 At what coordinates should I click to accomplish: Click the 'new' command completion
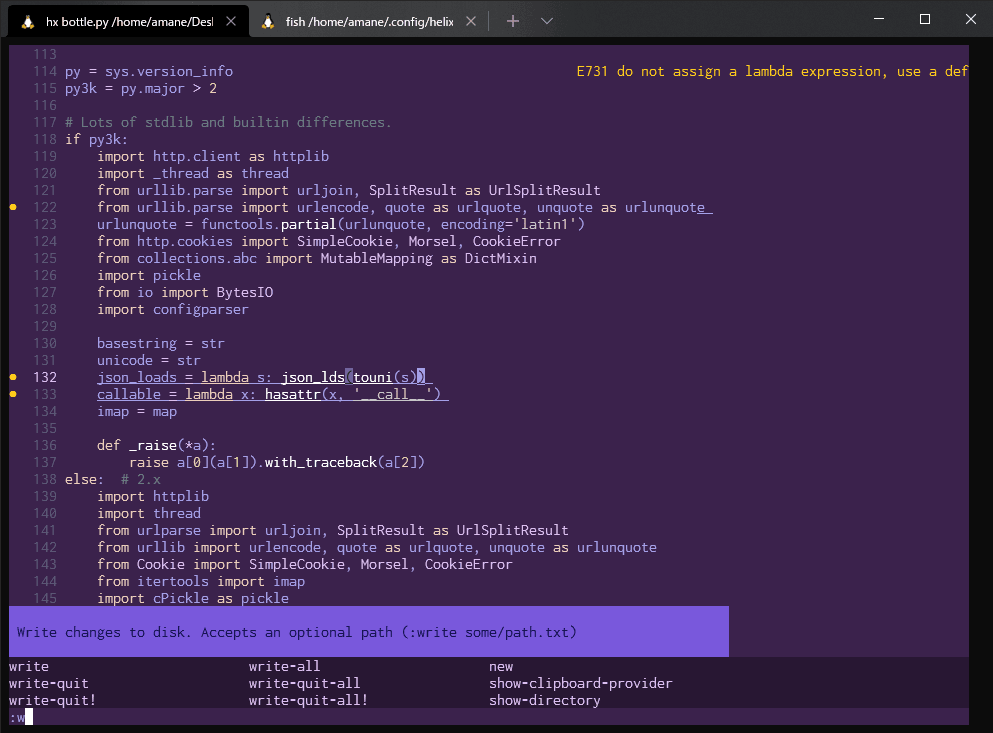pos(501,667)
